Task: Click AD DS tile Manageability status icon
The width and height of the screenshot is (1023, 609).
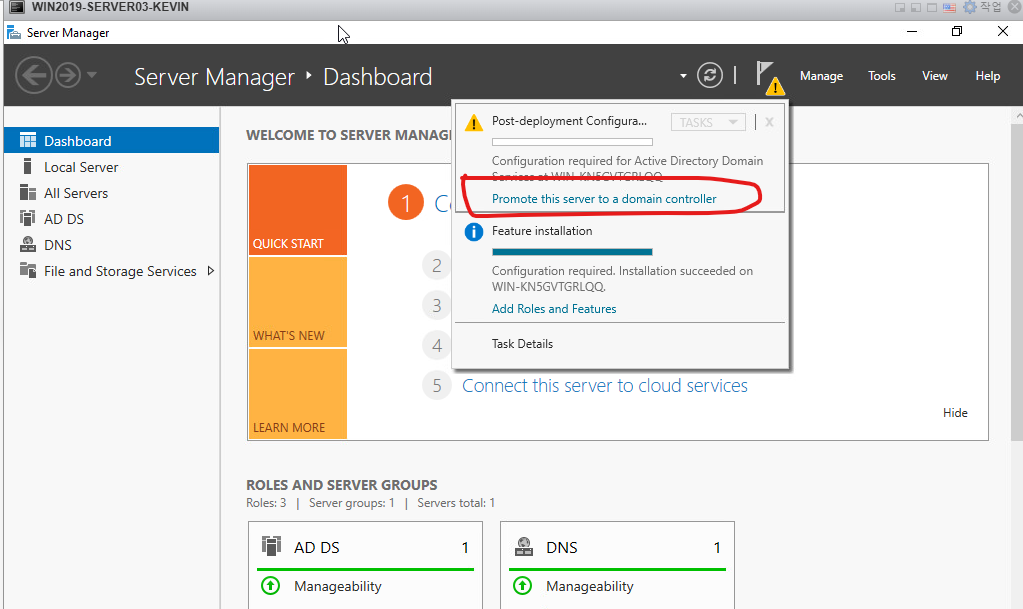Action: tap(270, 586)
